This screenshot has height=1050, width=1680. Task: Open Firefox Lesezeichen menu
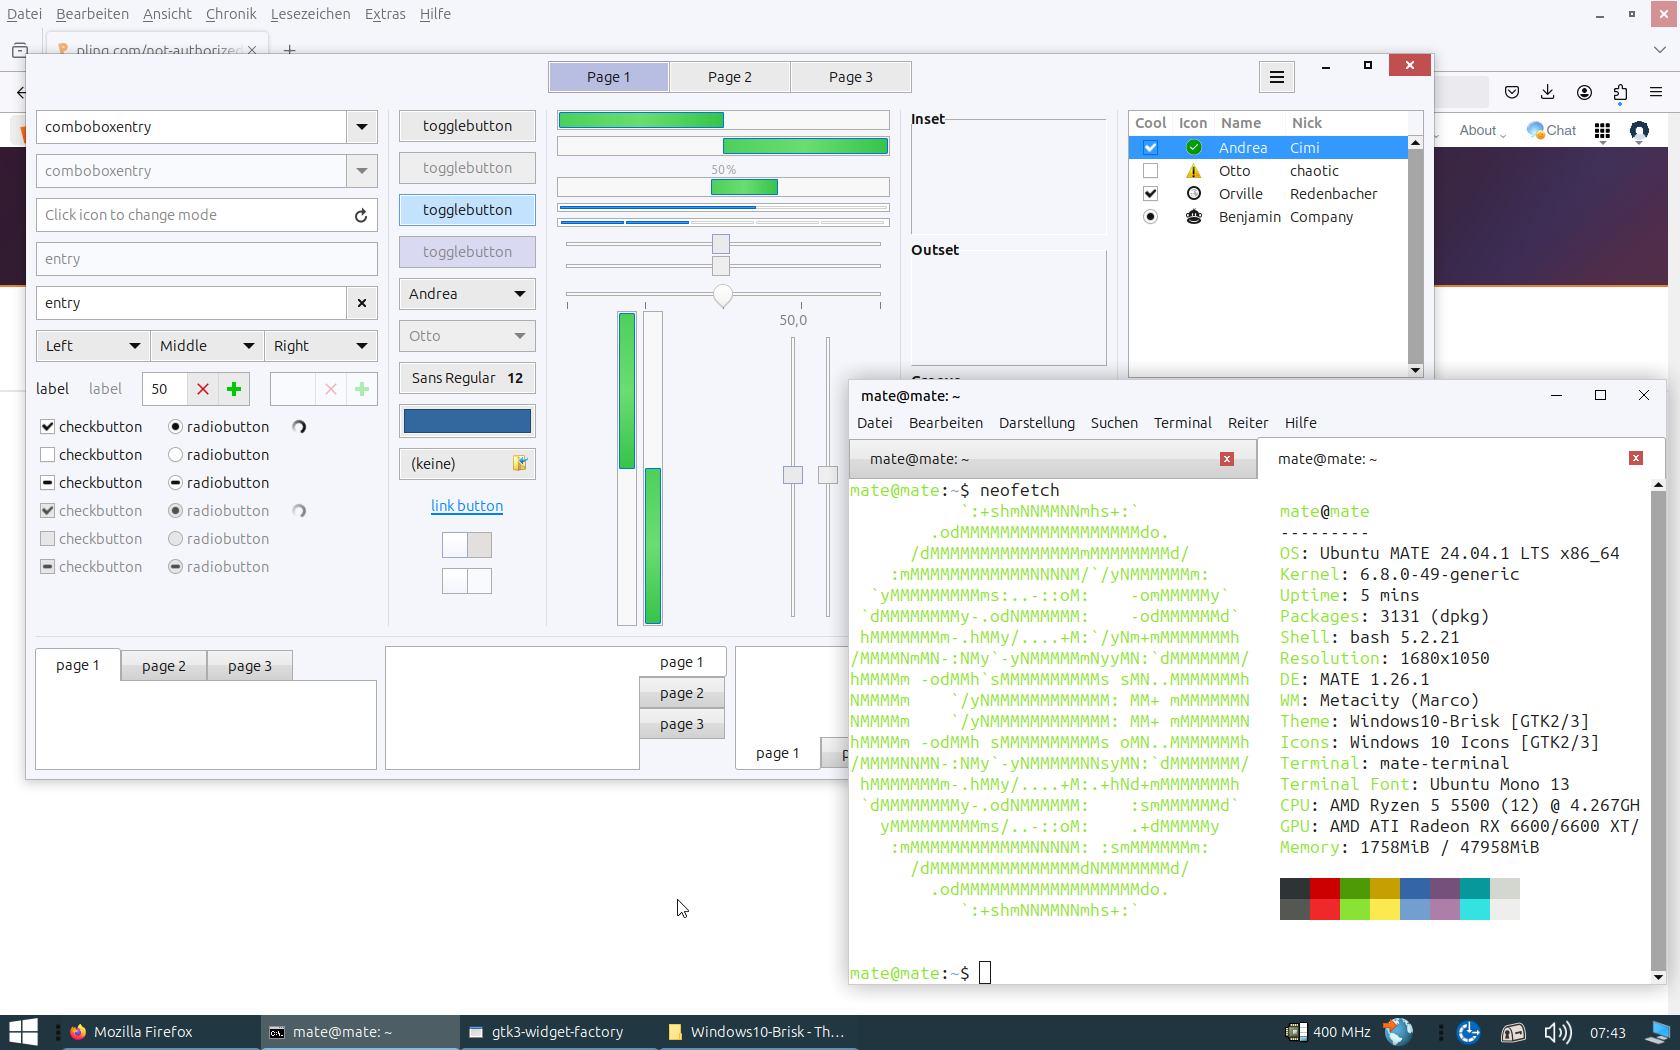pos(311,14)
